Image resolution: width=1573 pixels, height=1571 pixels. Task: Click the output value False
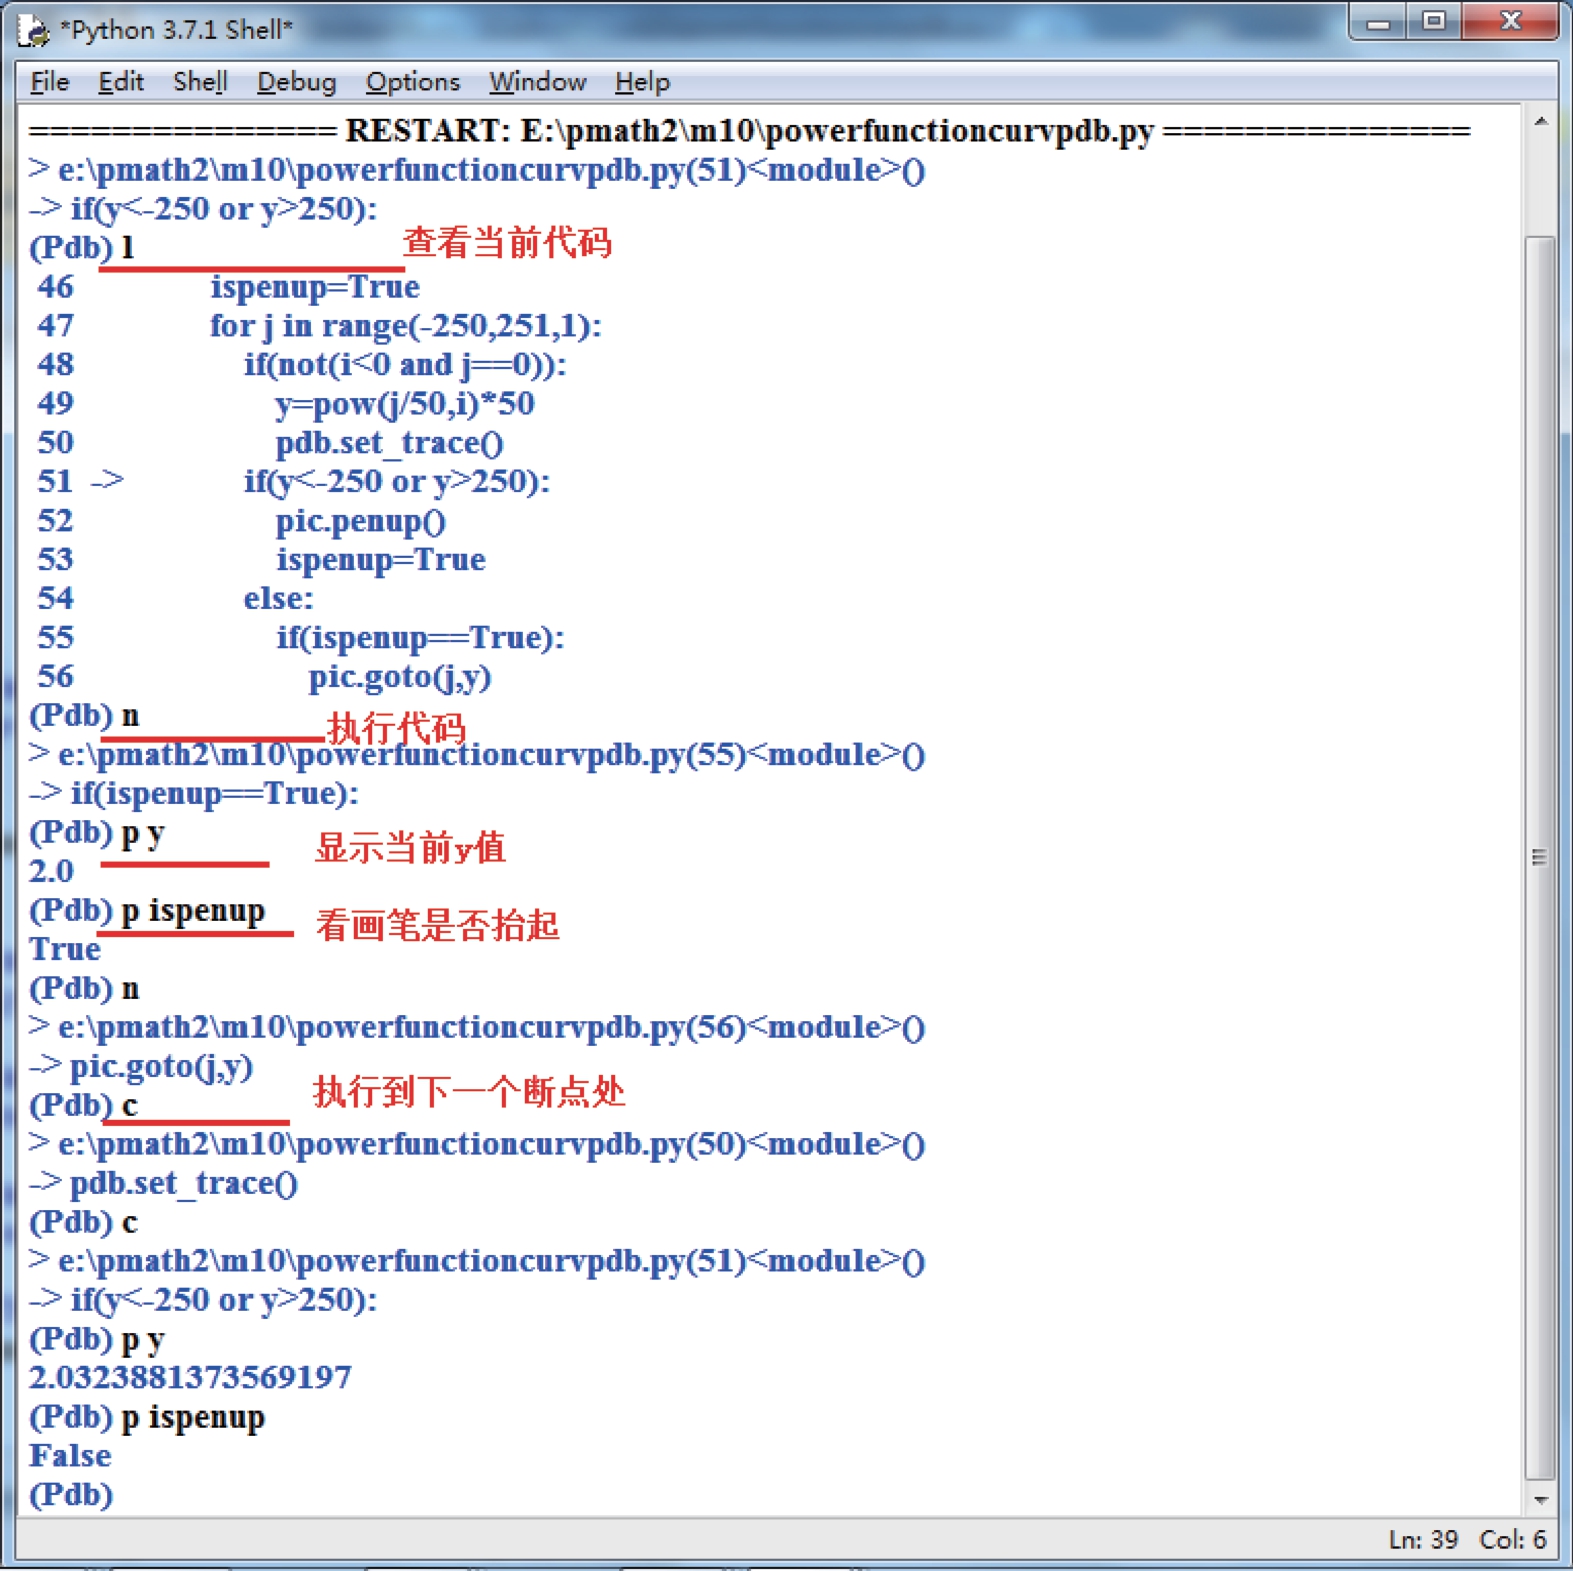pos(70,1456)
